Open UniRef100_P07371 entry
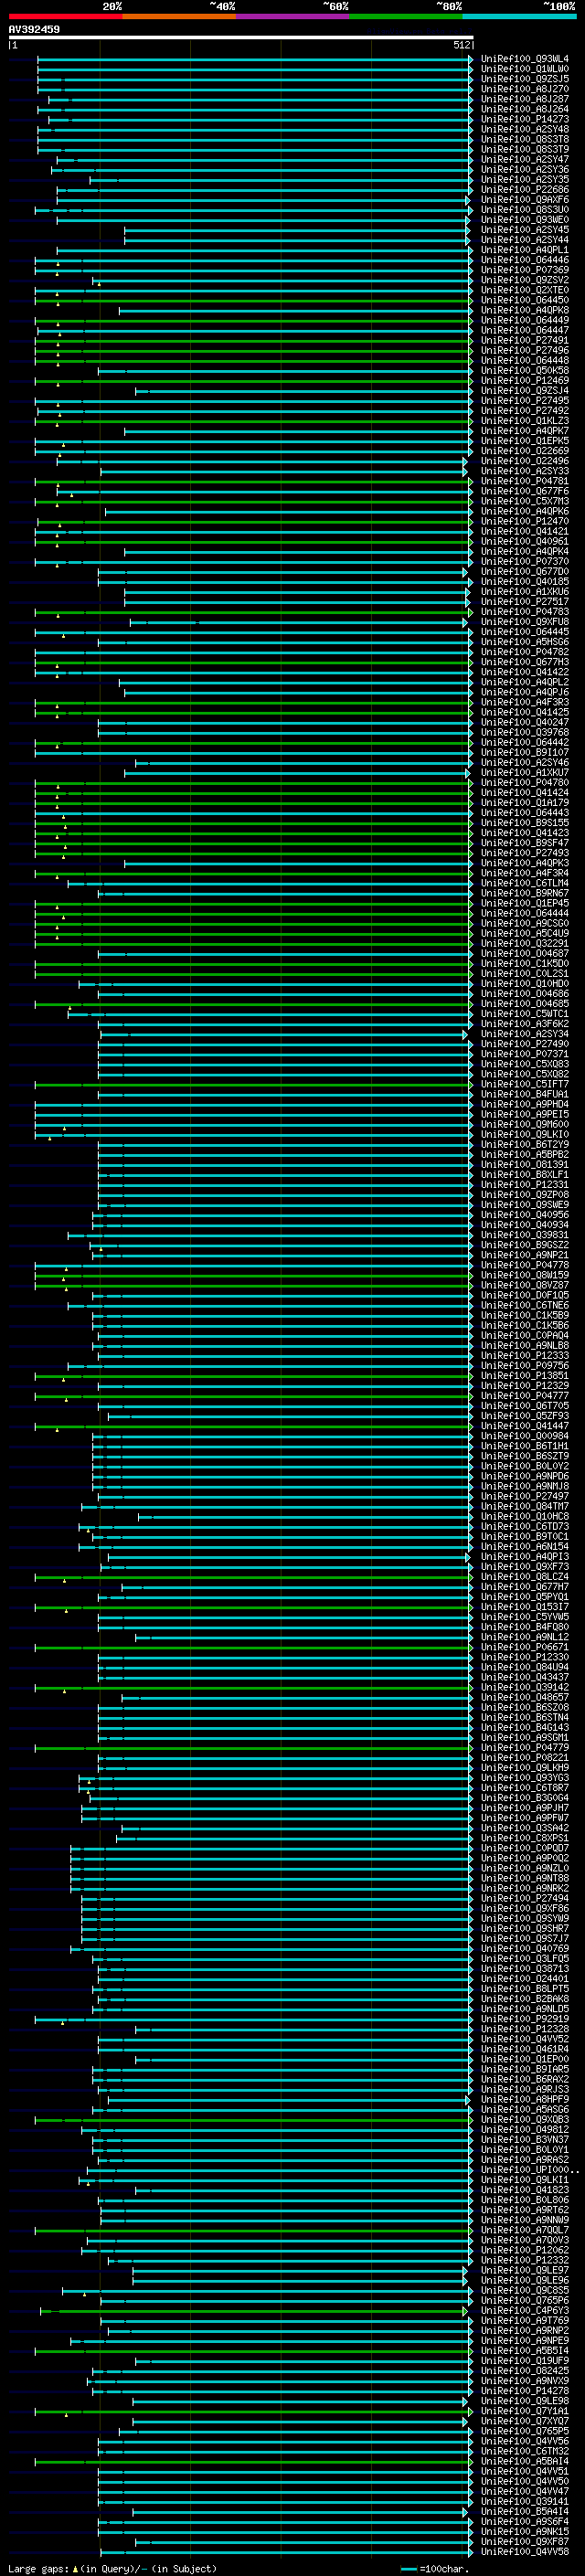 click(x=525, y=1054)
